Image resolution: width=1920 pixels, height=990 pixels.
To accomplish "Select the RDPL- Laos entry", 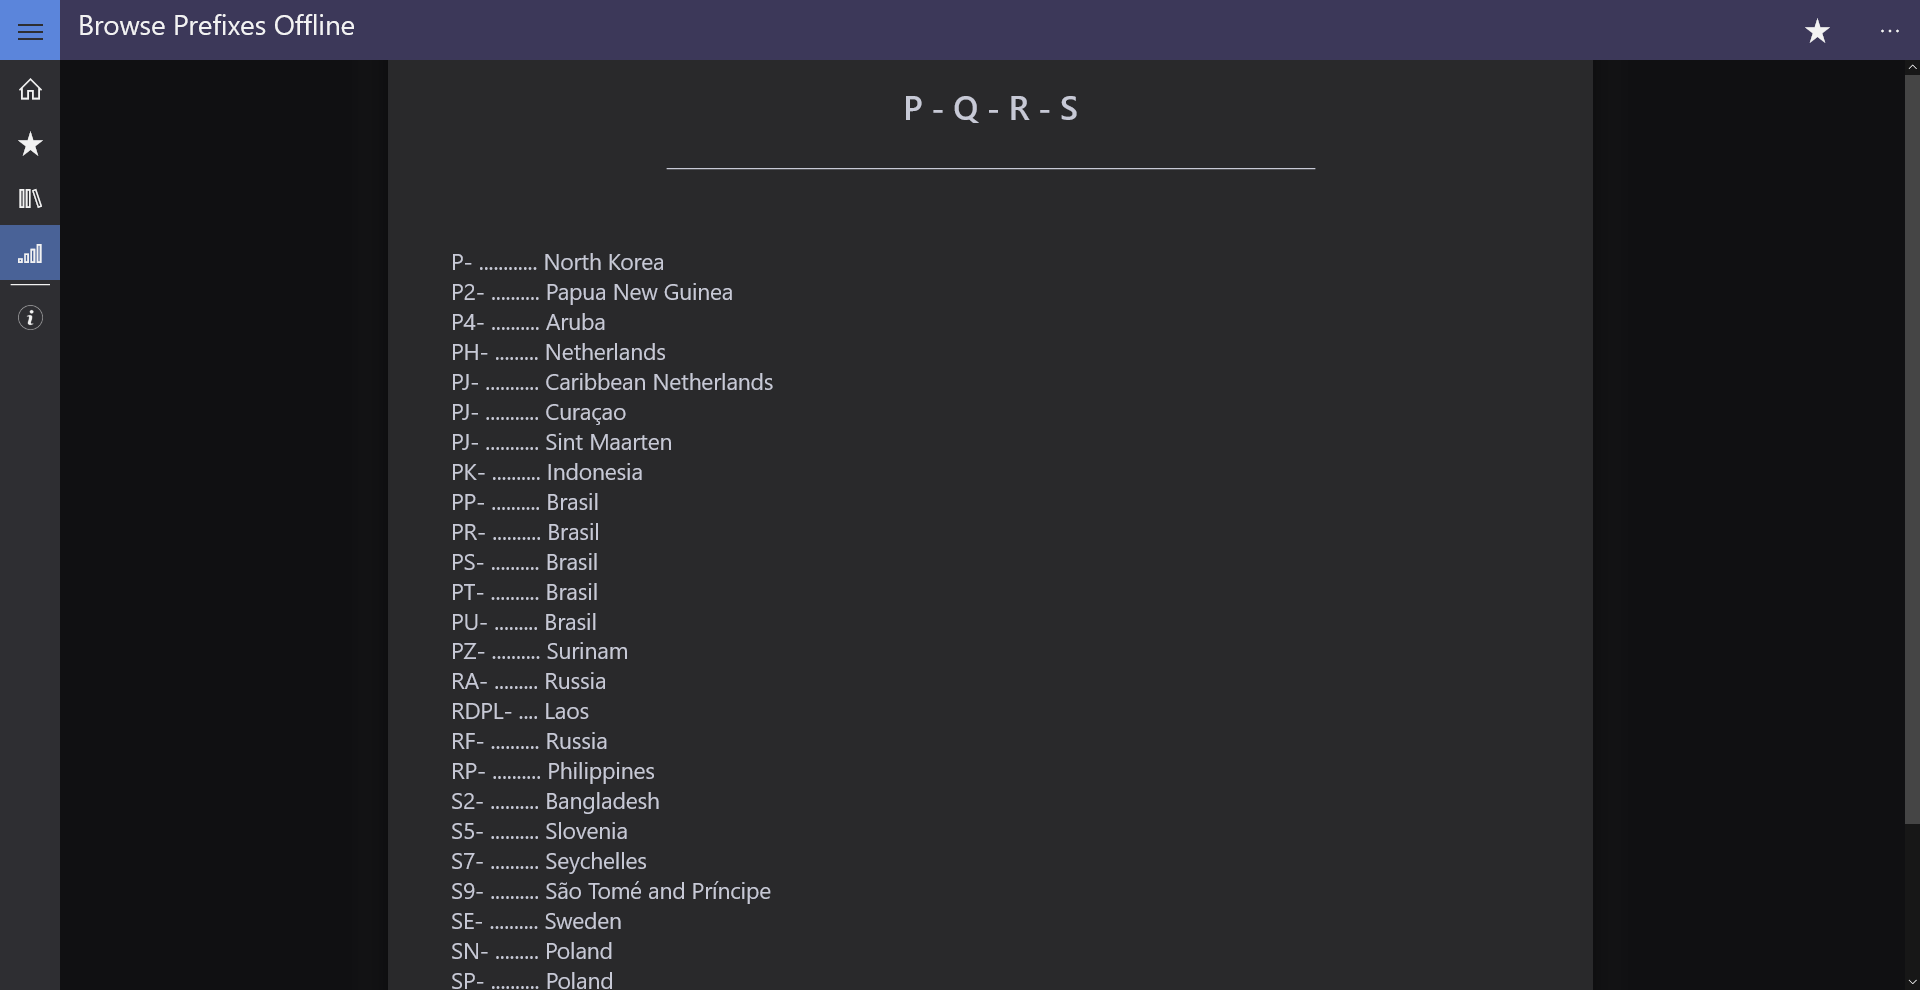I will point(519,711).
